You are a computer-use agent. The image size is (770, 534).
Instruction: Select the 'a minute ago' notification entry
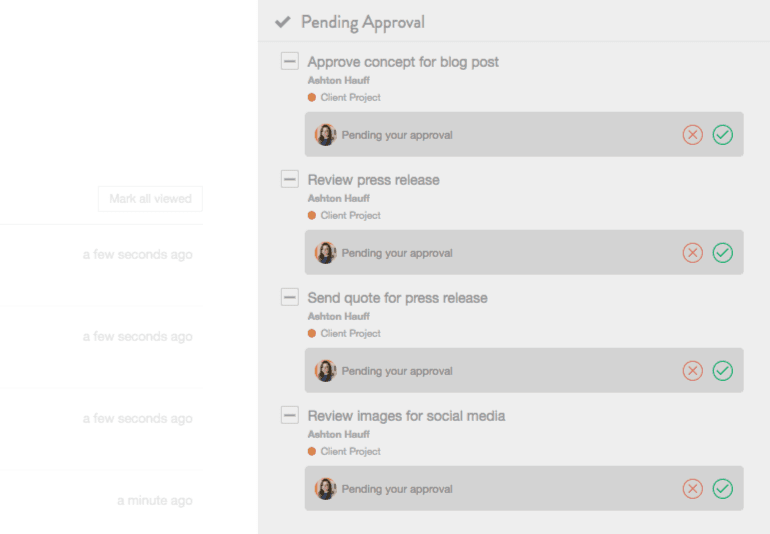pyautogui.click(x=102, y=501)
